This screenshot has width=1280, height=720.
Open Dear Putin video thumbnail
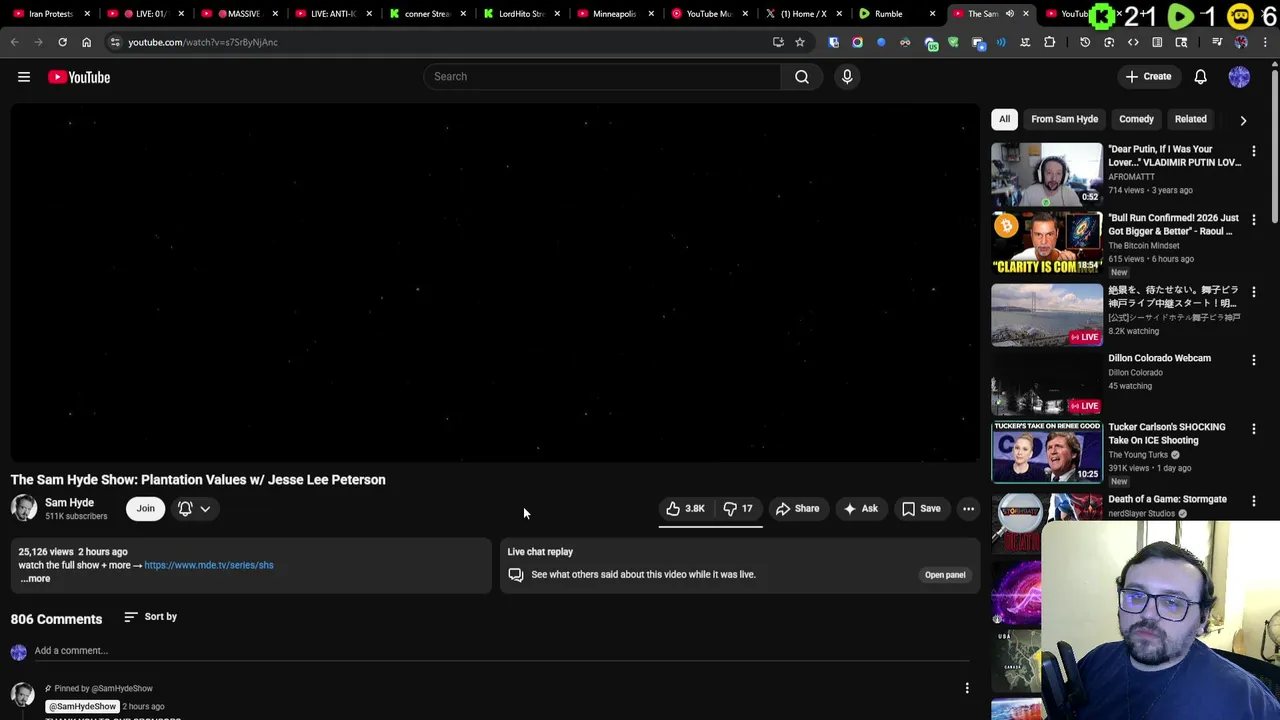1046,174
